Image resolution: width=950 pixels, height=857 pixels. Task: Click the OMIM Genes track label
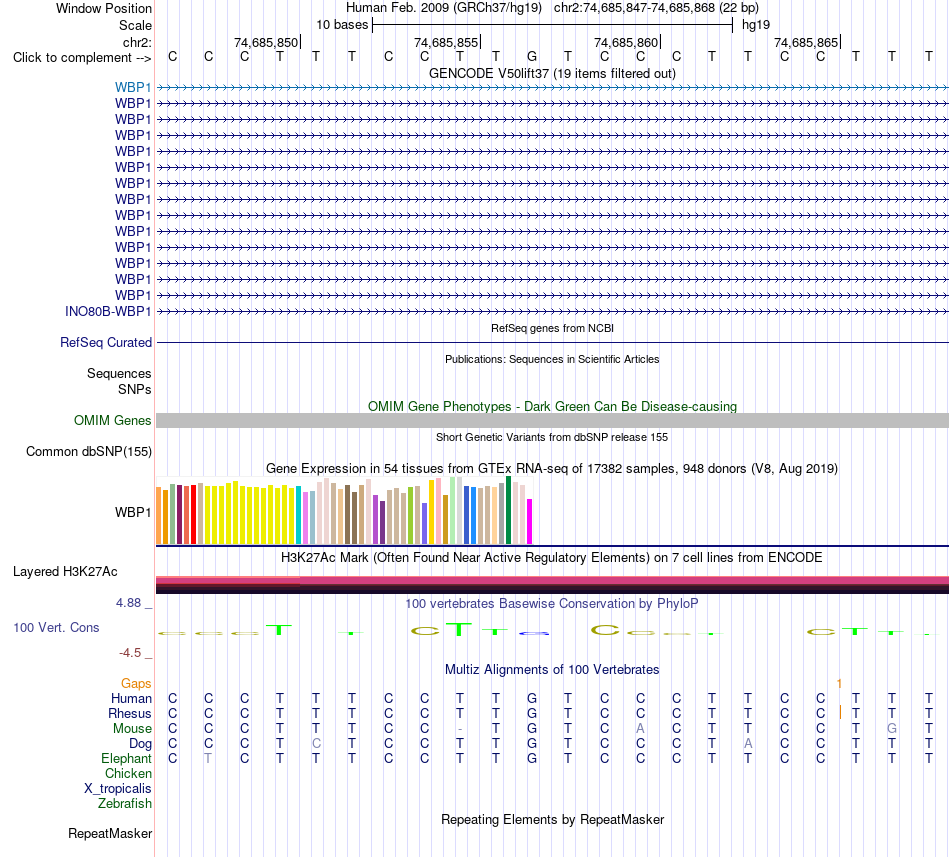(113, 420)
